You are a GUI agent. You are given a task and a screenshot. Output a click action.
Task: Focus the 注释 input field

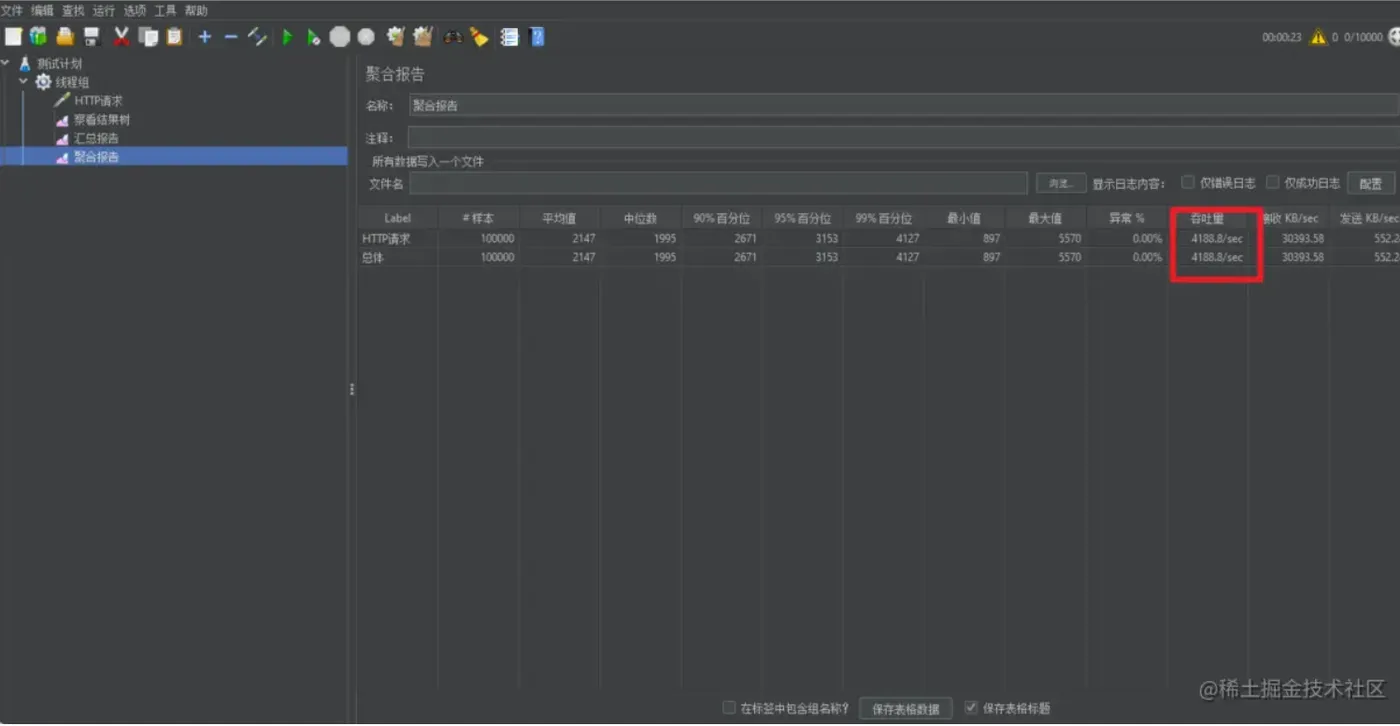[x=903, y=138]
